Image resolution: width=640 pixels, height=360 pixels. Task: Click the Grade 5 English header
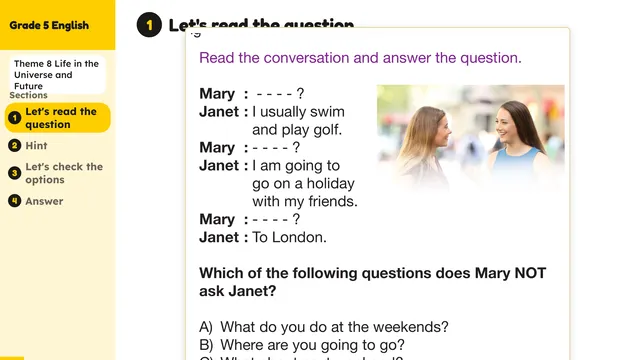click(x=49, y=25)
